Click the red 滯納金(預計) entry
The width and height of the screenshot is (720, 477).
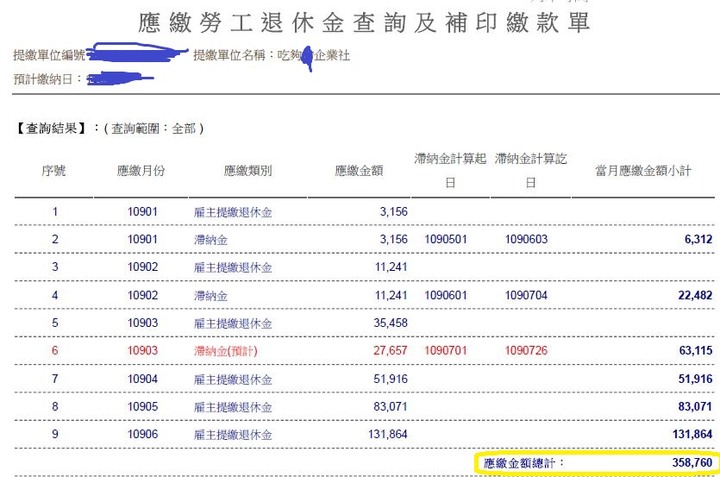click(225, 351)
